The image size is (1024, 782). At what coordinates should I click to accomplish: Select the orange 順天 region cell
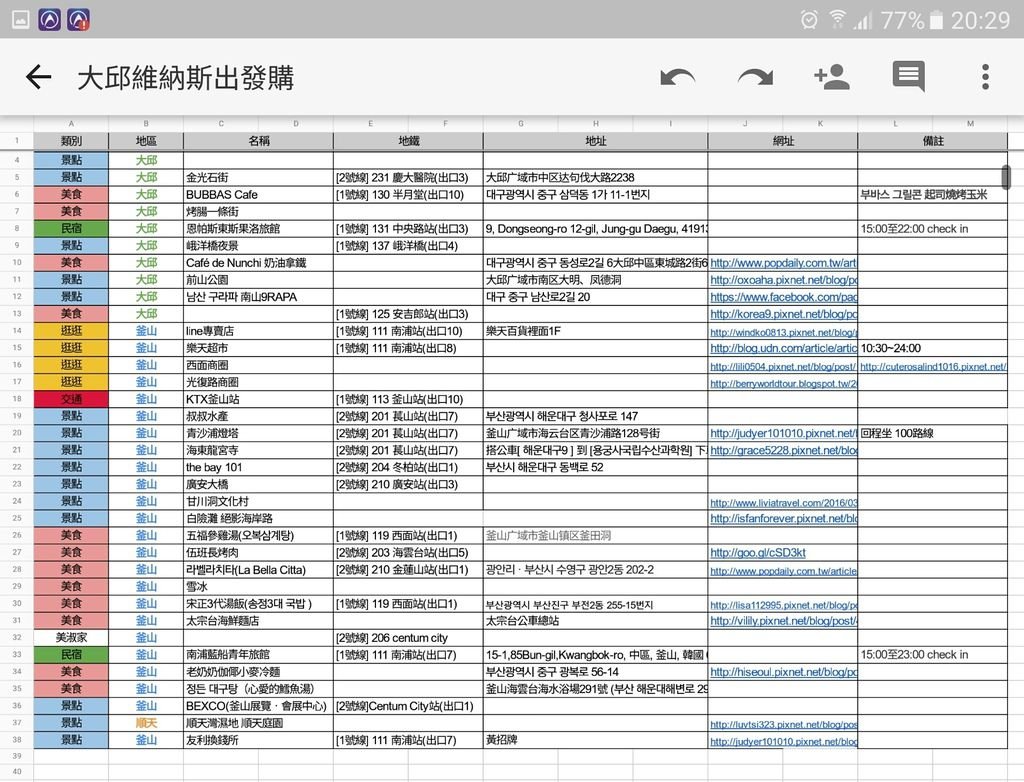[x=146, y=723]
